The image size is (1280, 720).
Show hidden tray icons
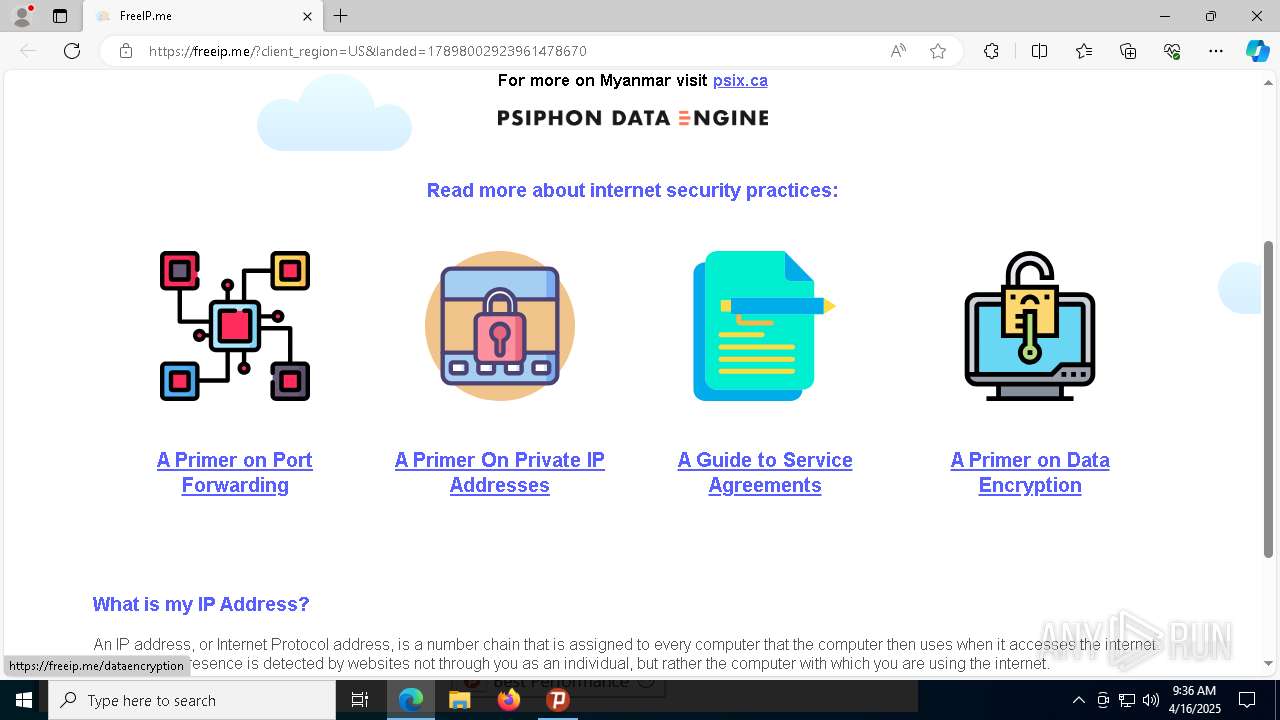(x=1078, y=700)
